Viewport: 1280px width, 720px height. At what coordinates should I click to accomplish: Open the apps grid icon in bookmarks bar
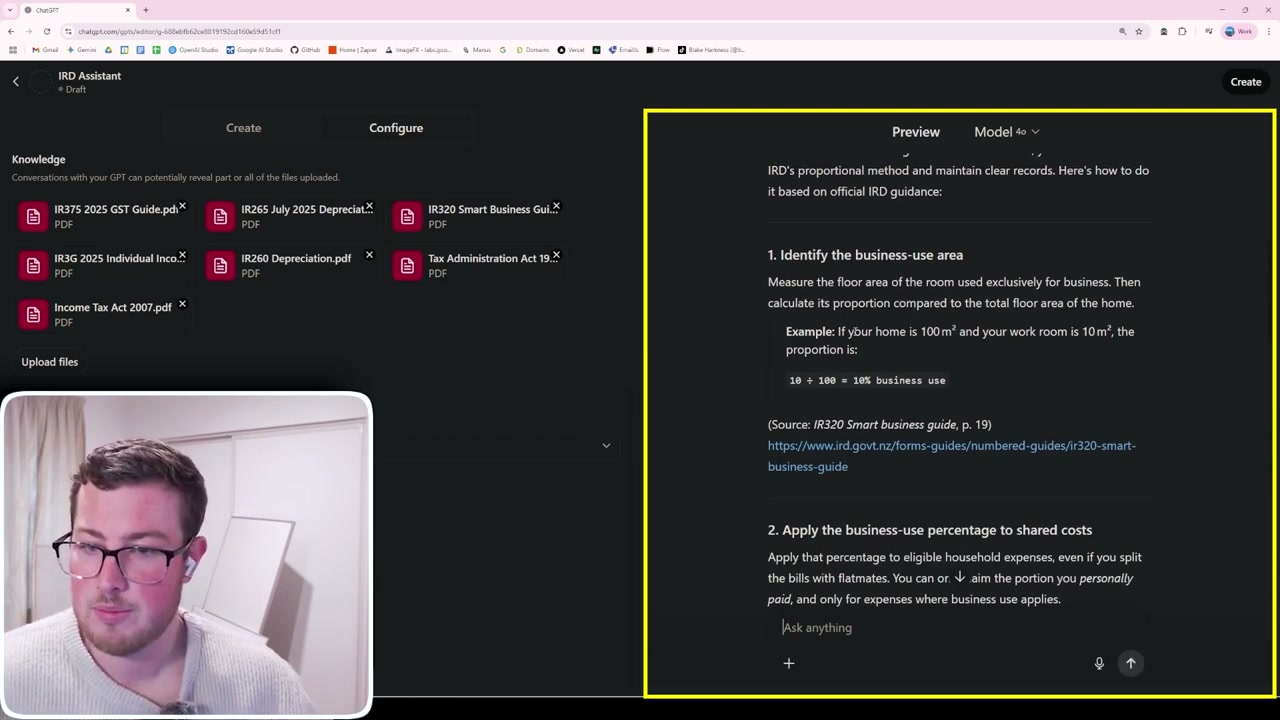(12, 50)
